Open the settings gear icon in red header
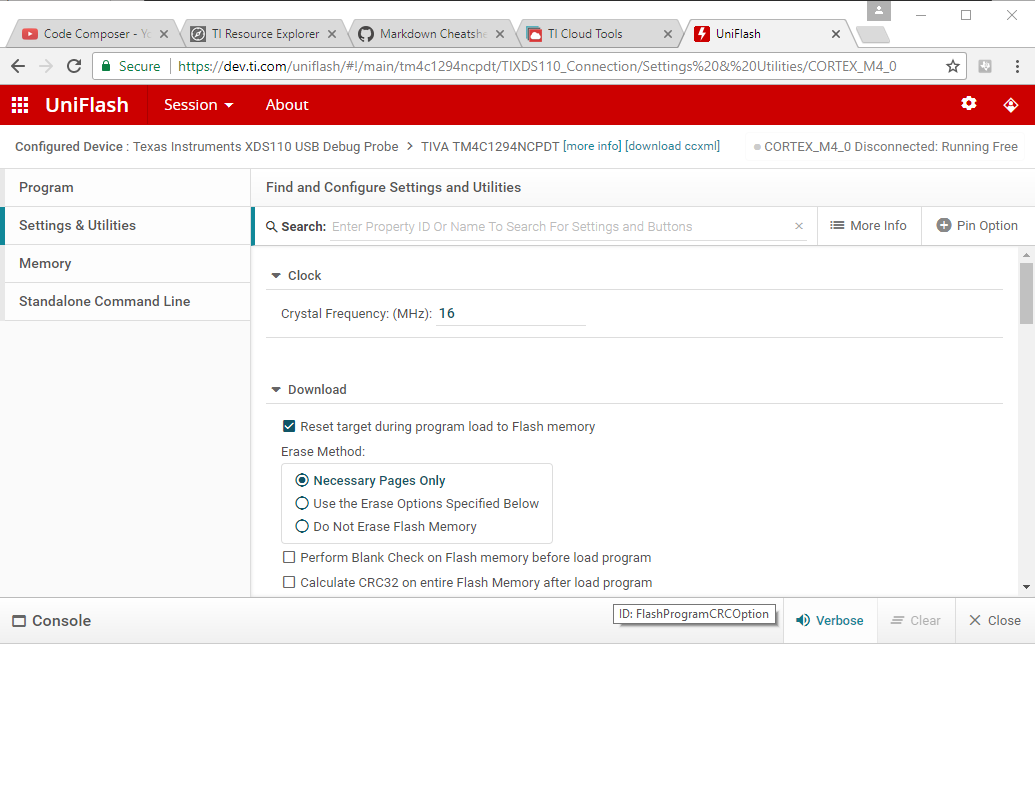1035x797 pixels. tap(968, 104)
